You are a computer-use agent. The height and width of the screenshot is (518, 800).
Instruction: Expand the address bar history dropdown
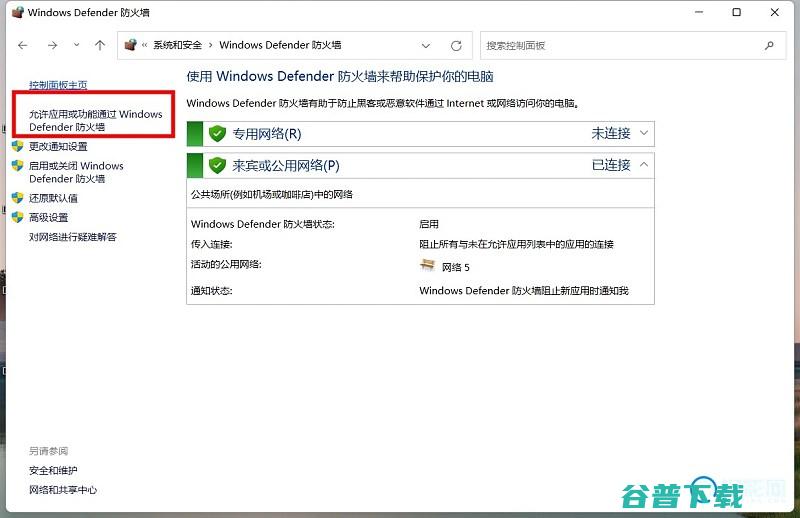point(426,45)
